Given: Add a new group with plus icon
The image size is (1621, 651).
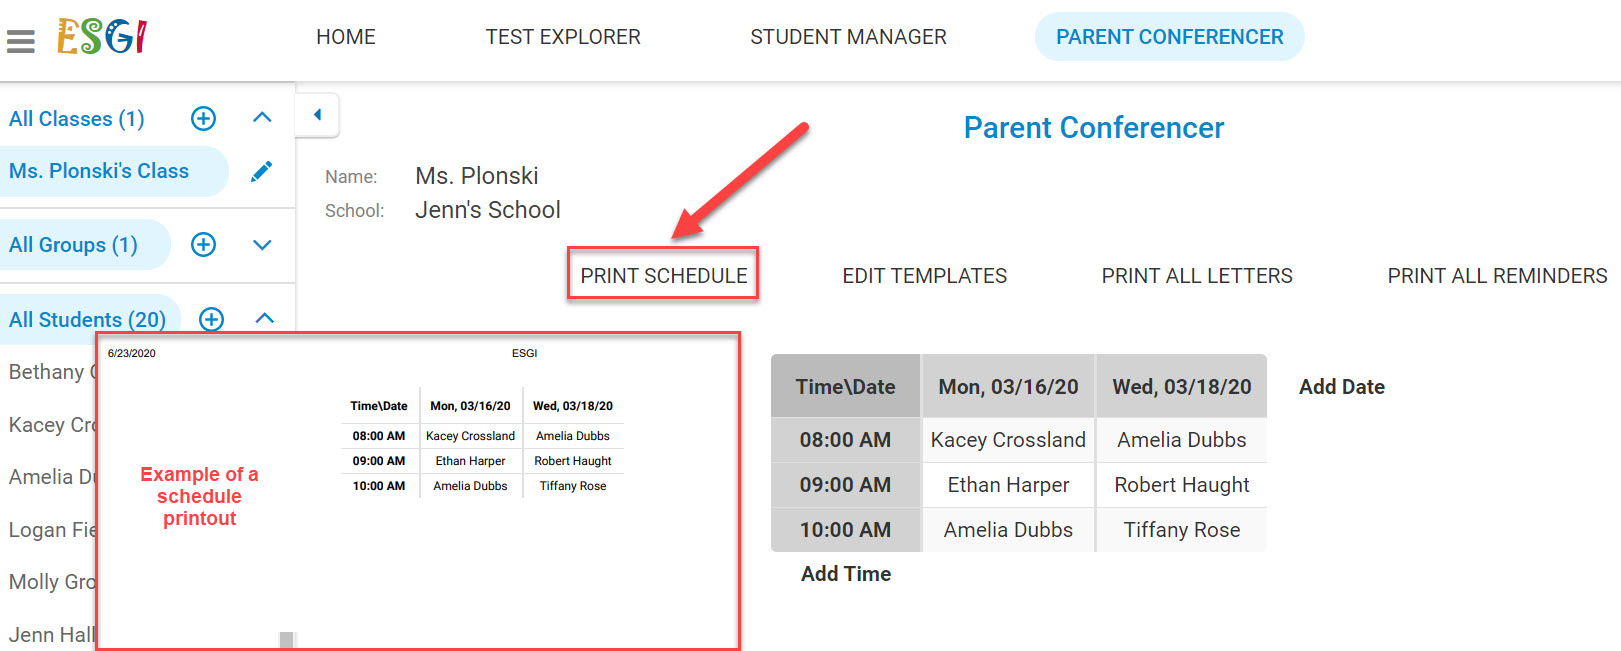Looking at the screenshot, I should click(203, 245).
